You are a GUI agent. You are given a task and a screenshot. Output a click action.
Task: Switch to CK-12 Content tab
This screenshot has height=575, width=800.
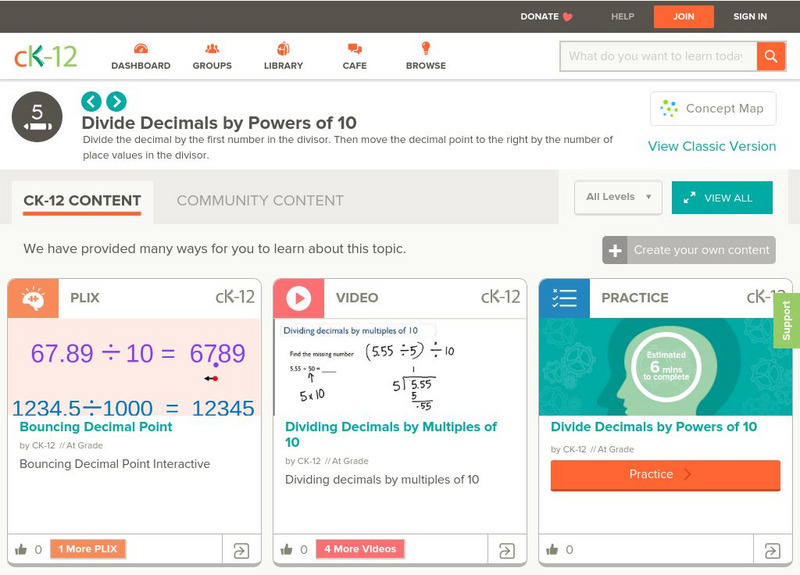(x=82, y=201)
